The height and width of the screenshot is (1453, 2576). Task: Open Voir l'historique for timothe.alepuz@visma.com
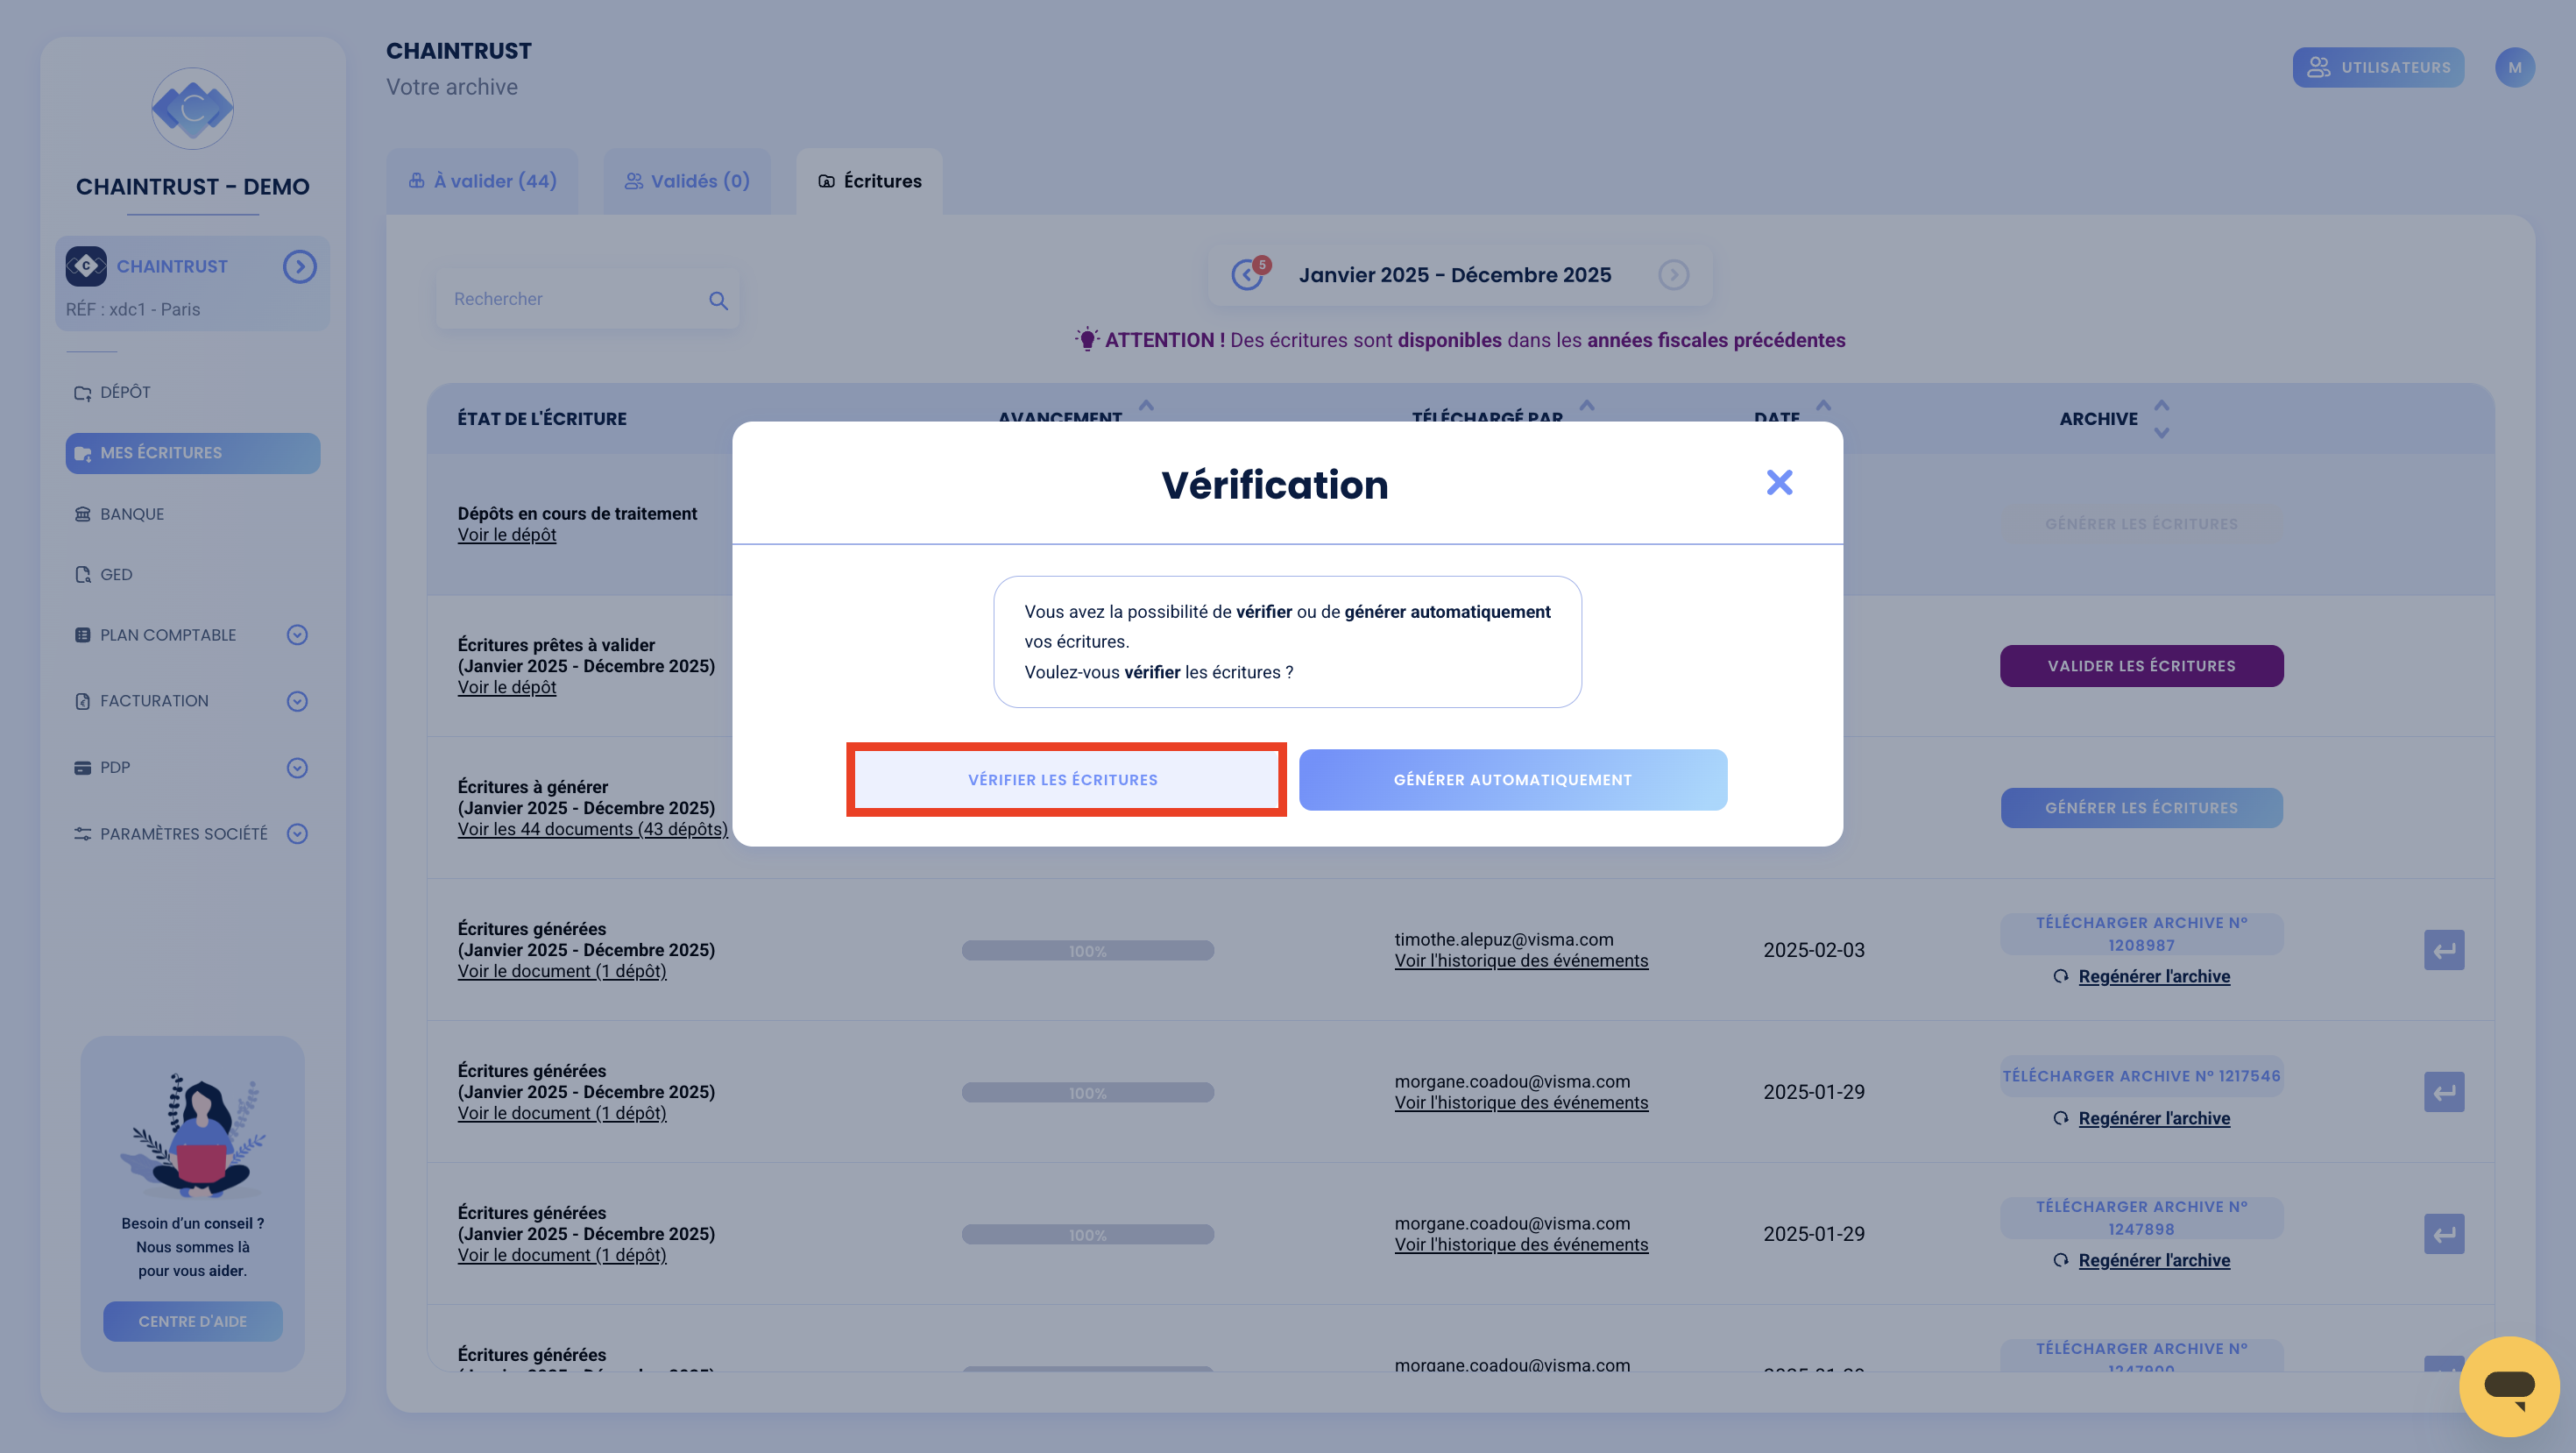tap(1521, 961)
